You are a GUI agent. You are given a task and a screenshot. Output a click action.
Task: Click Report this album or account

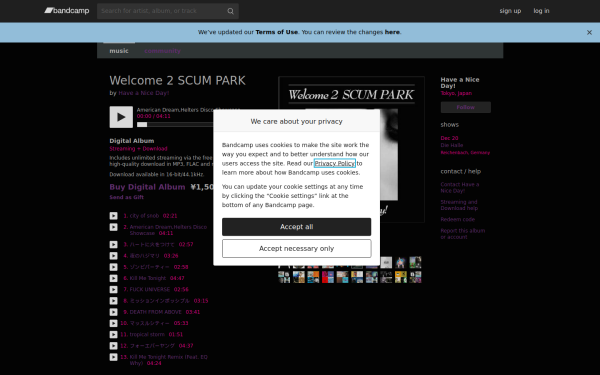(463, 234)
